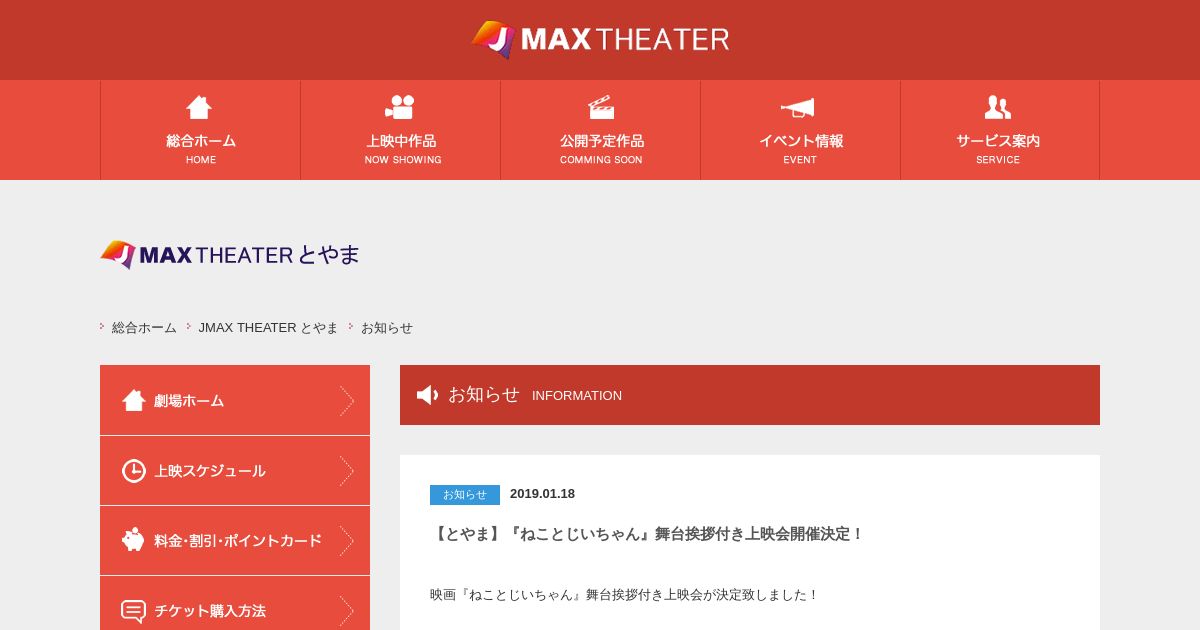Screen dimensions: 1200x630
Task: Open the 劇場ホーム sidebar label
Action: pyautogui.click(x=189, y=401)
